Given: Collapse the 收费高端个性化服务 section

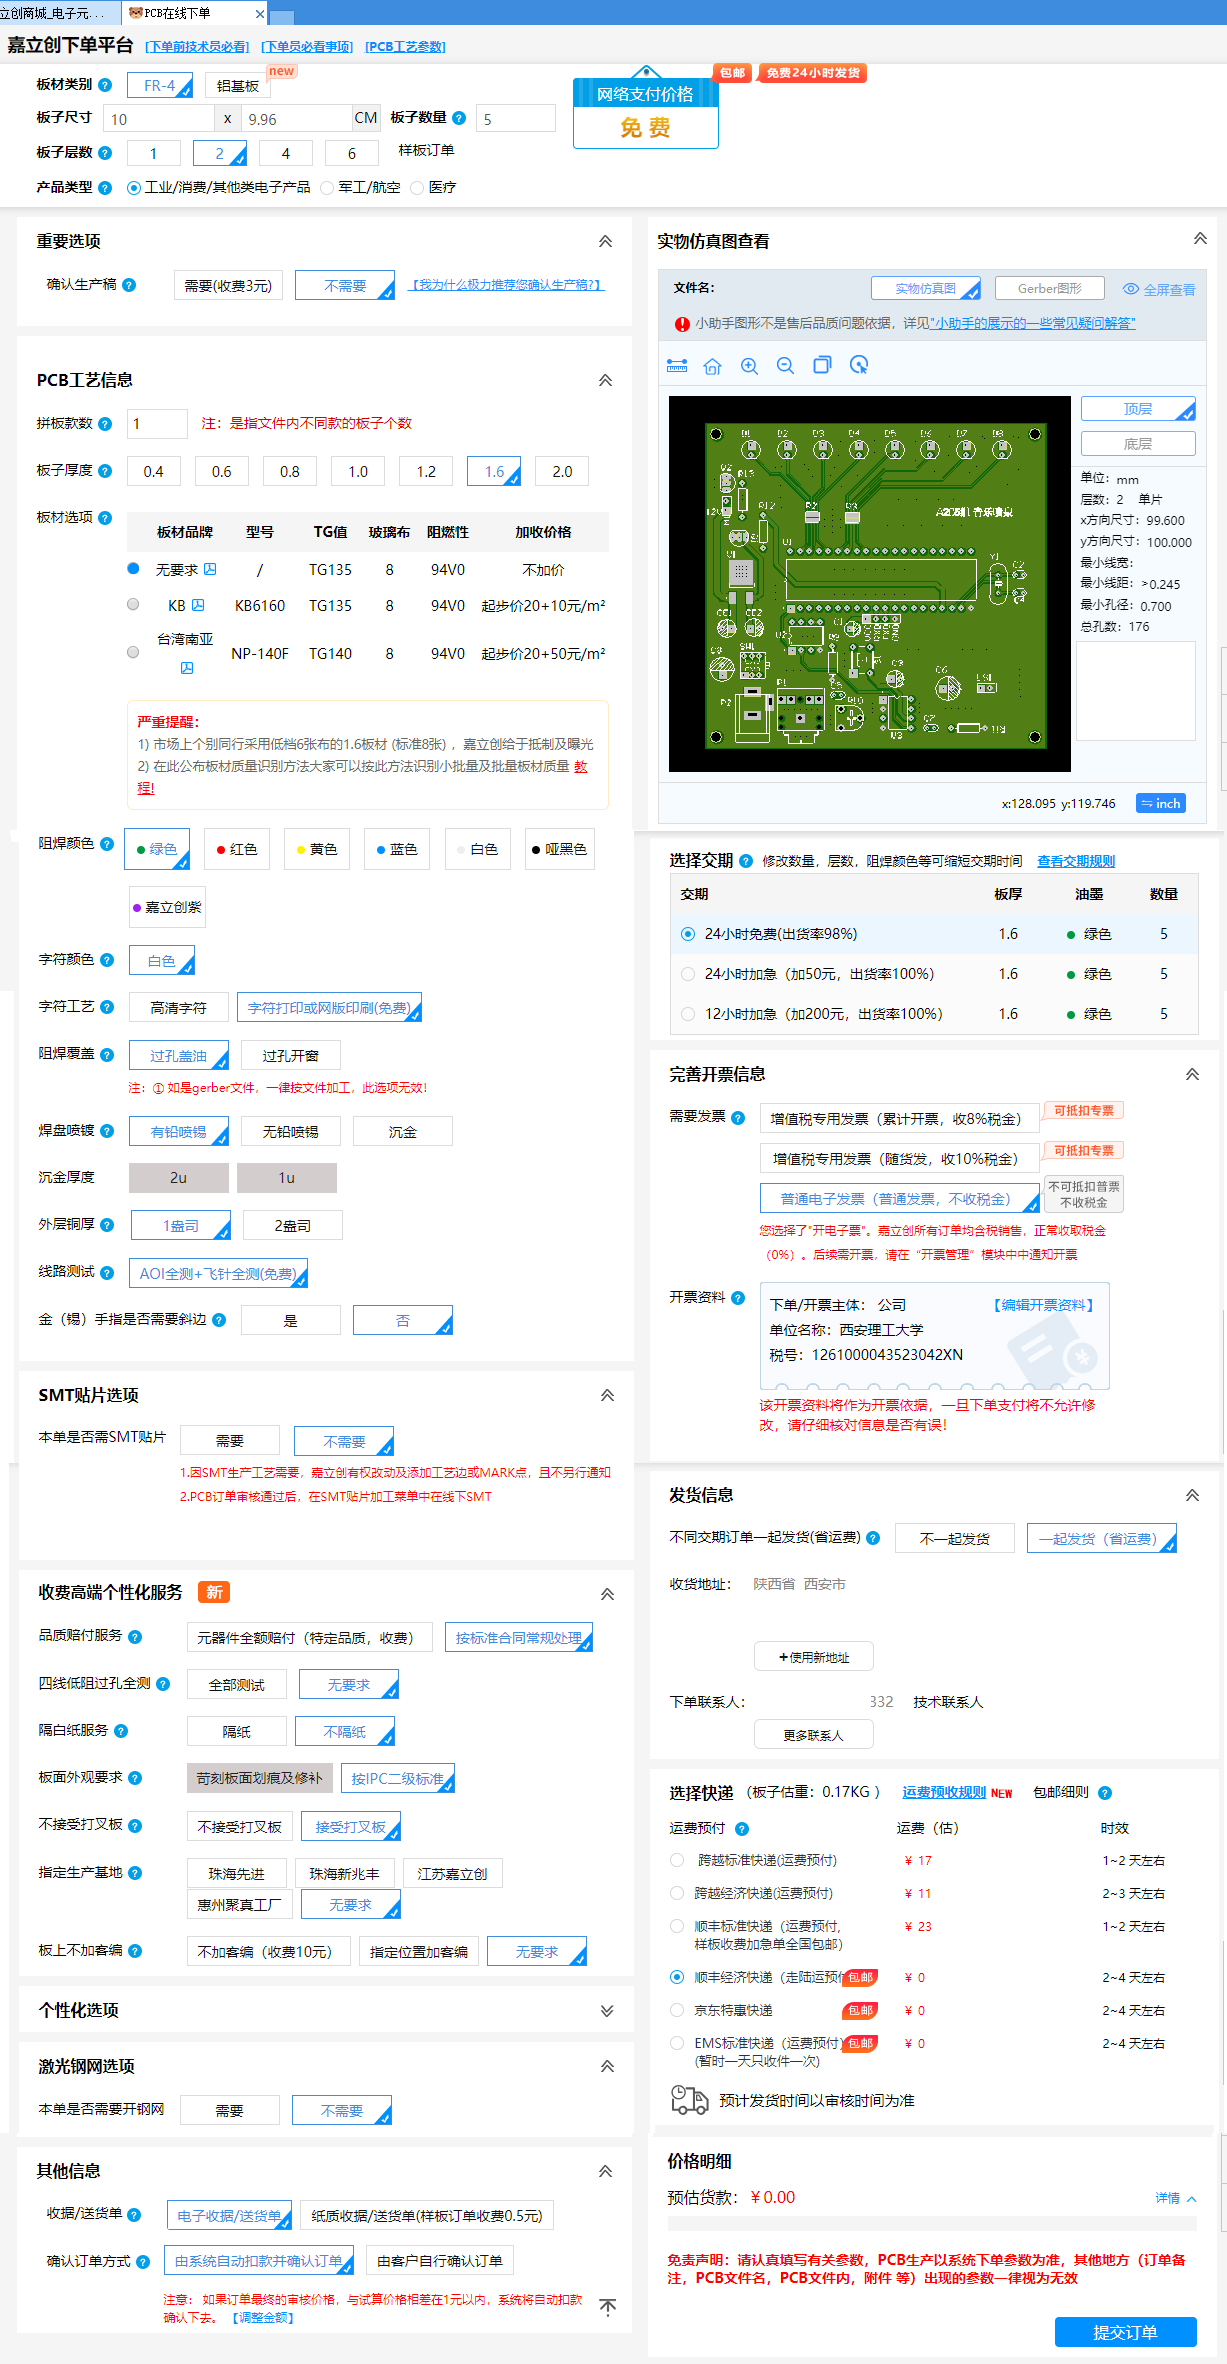Looking at the screenshot, I should [x=607, y=1594].
